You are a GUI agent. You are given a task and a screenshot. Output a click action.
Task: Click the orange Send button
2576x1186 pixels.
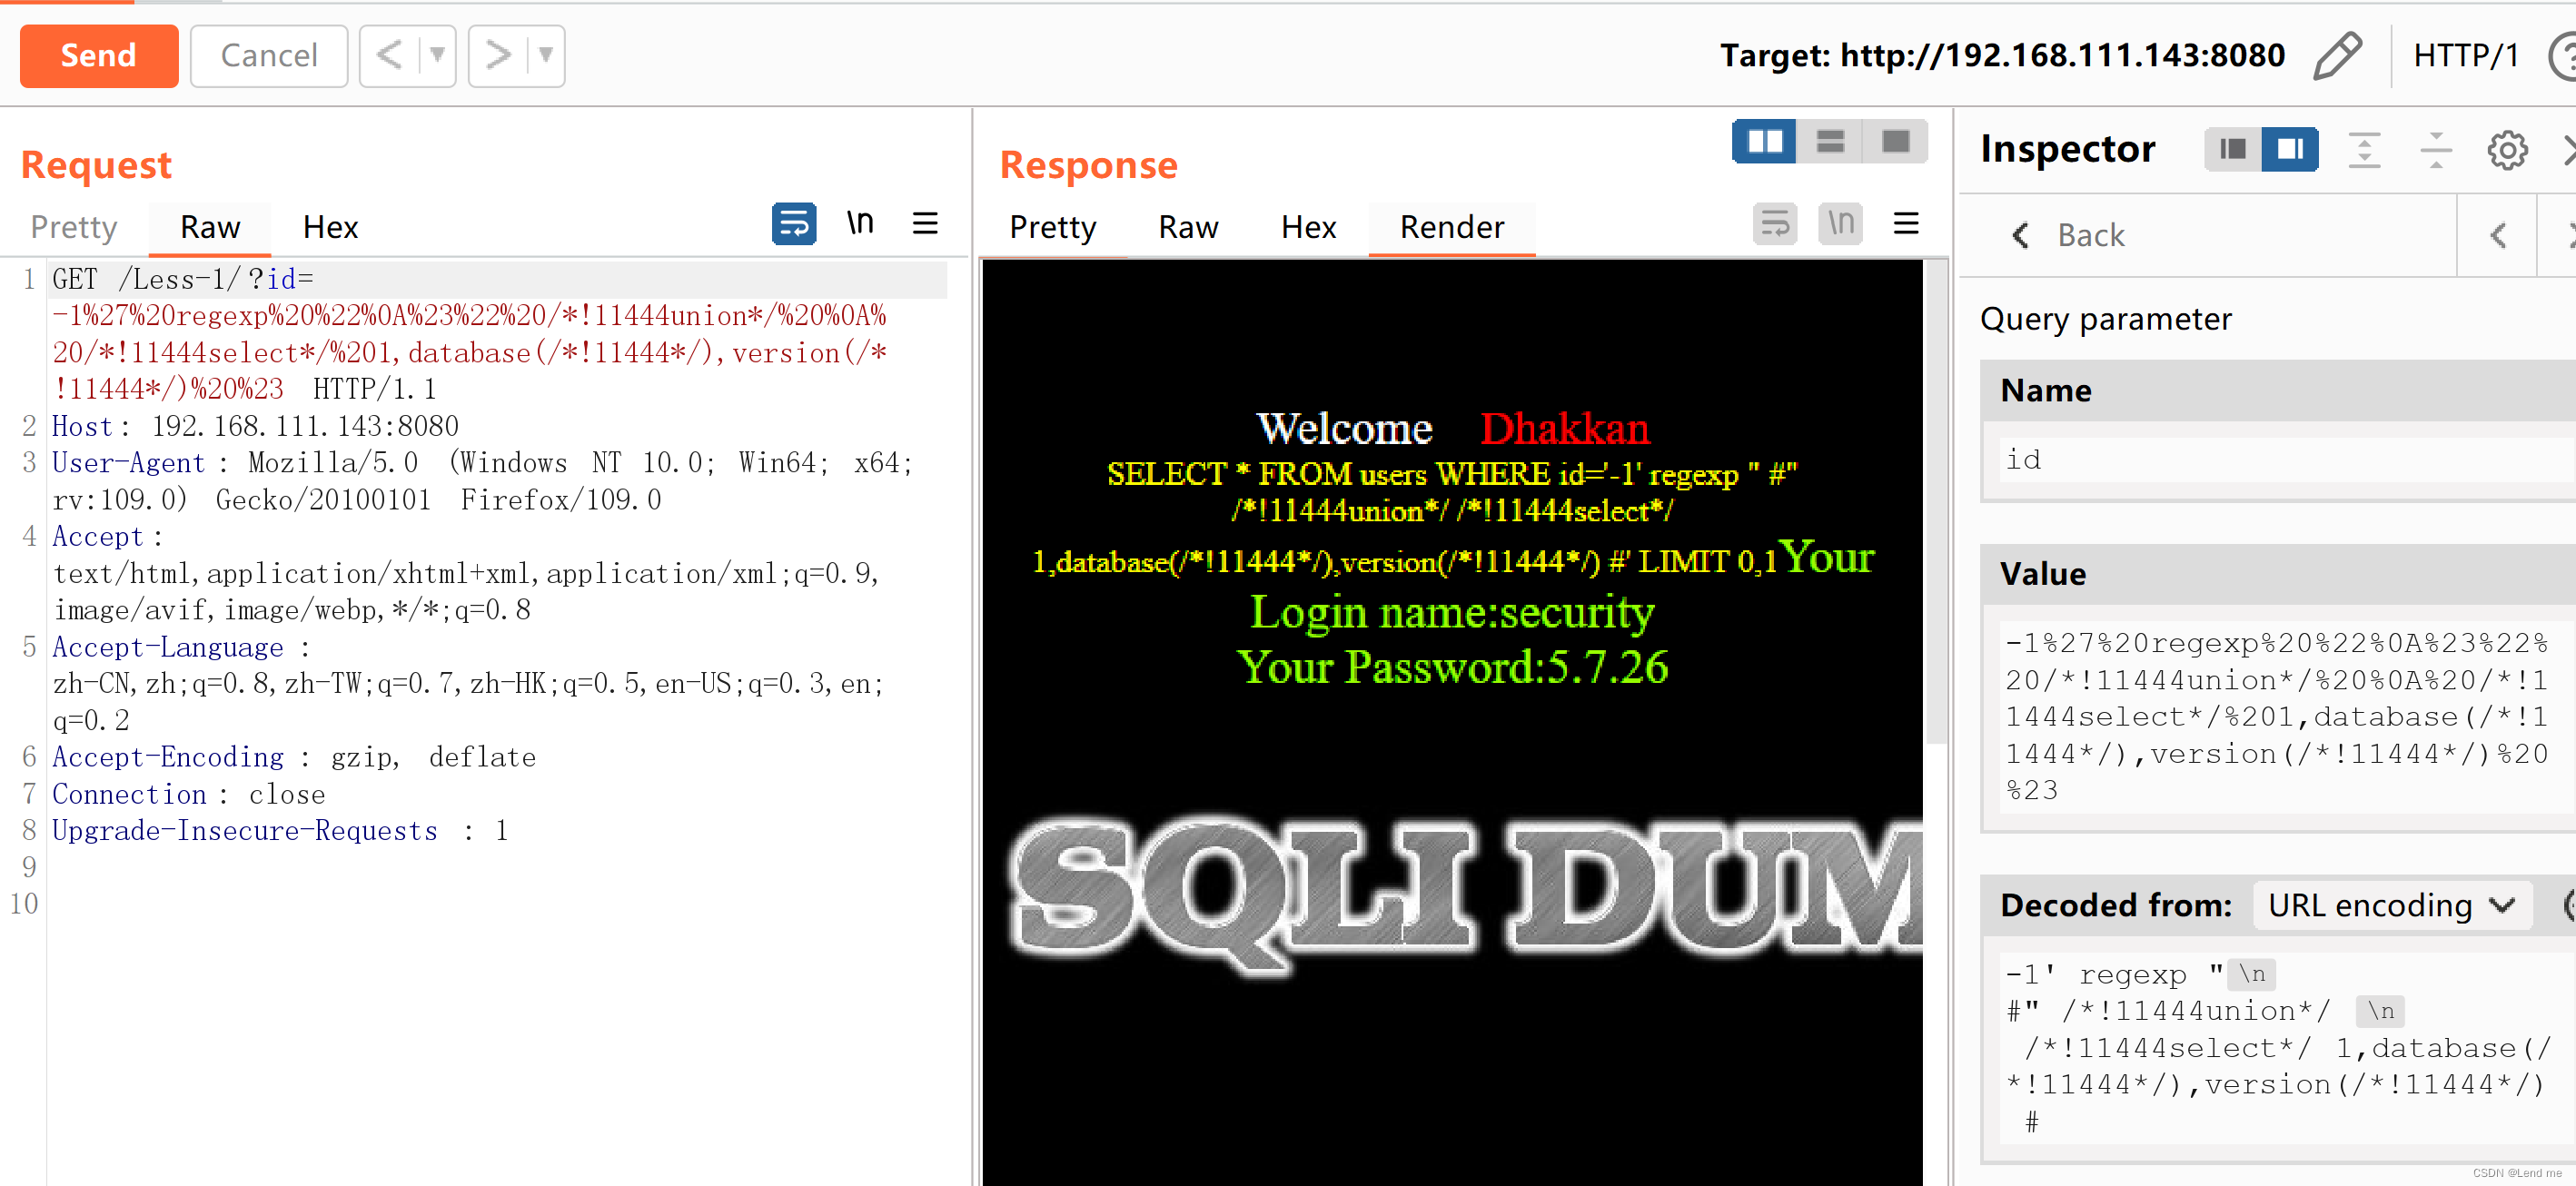tap(99, 55)
